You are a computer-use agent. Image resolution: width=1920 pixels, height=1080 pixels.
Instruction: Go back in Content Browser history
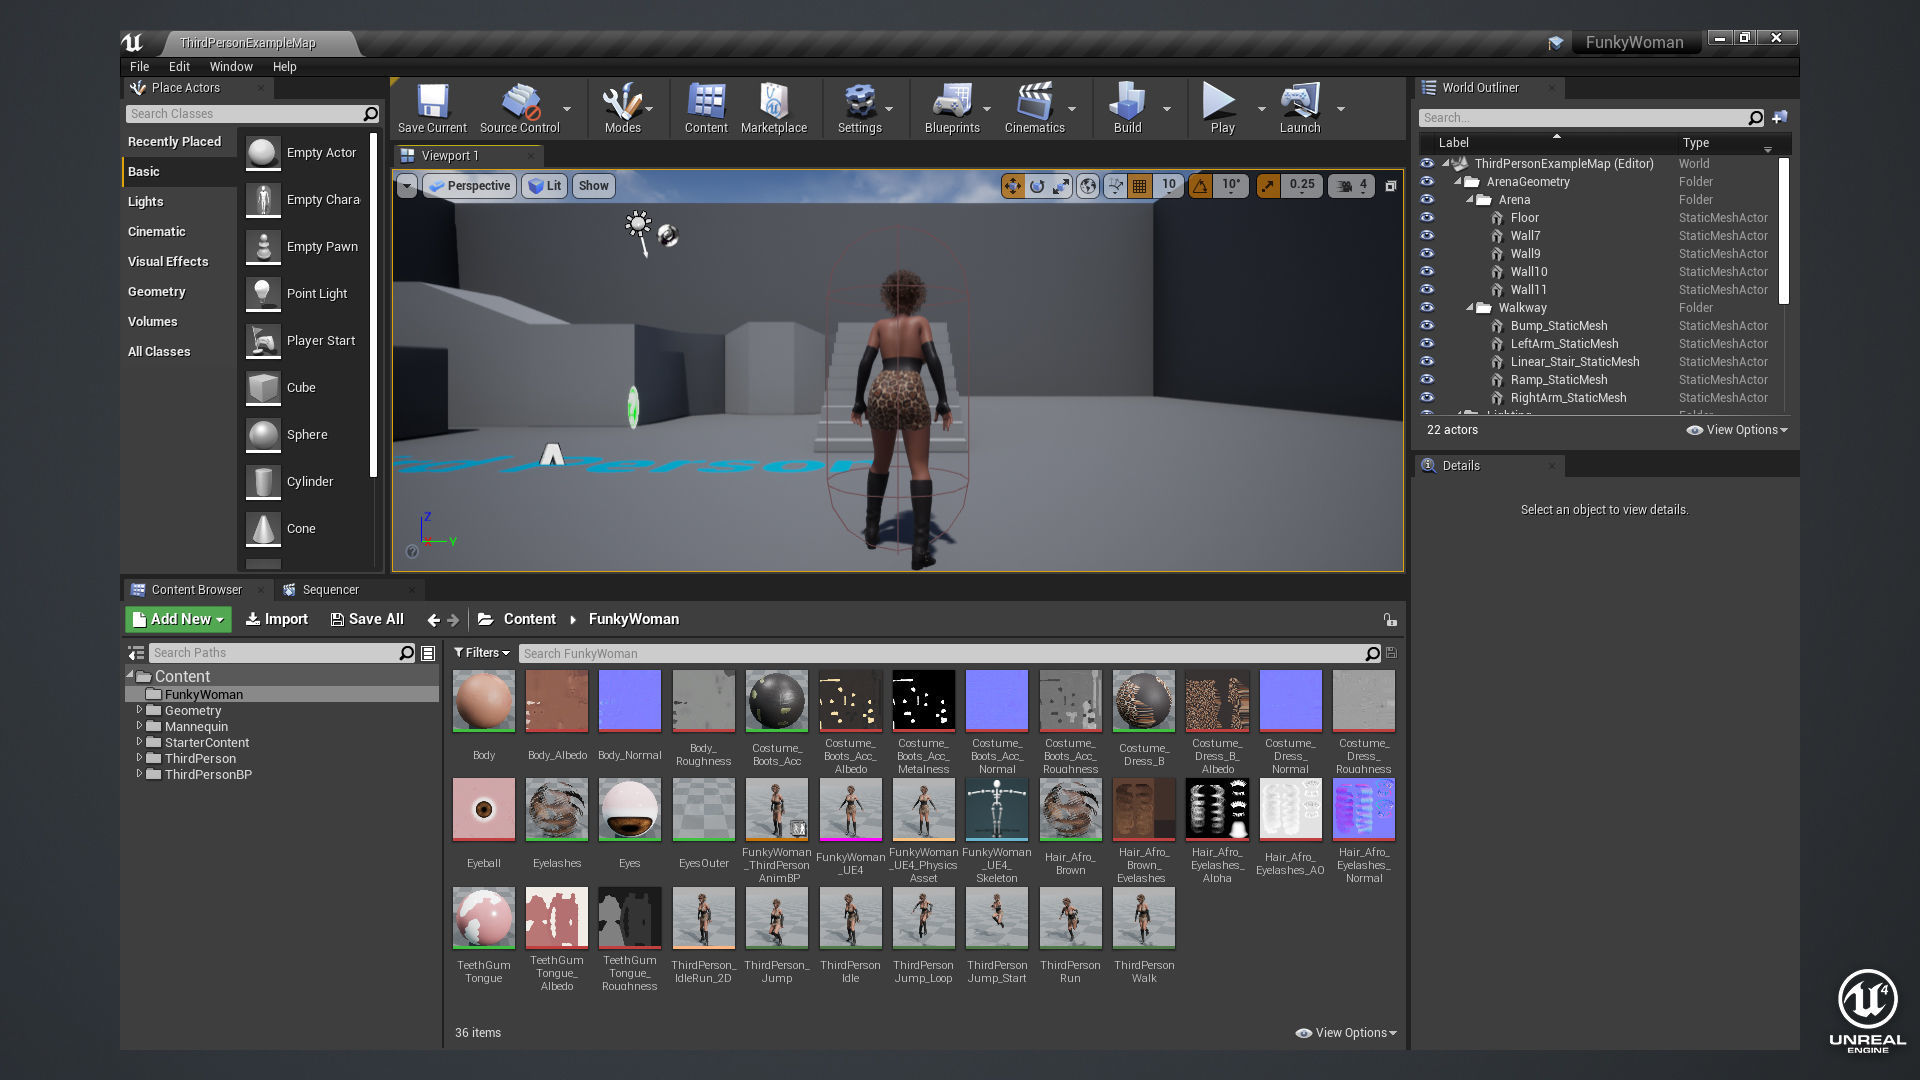coord(433,620)
